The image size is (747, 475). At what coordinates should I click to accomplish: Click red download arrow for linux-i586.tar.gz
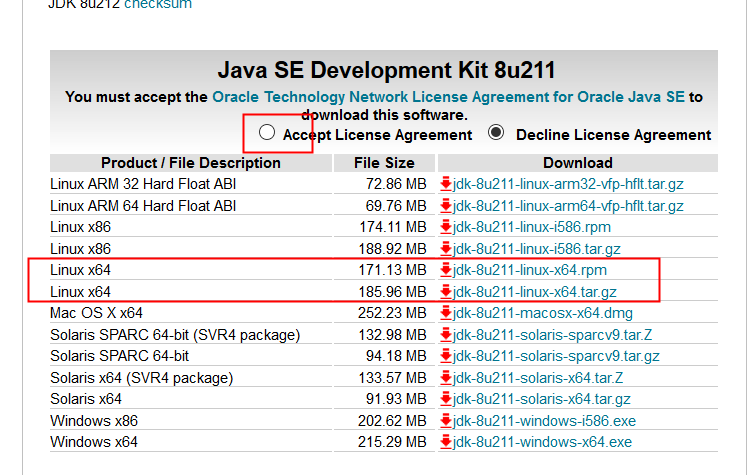click(446, 249)
